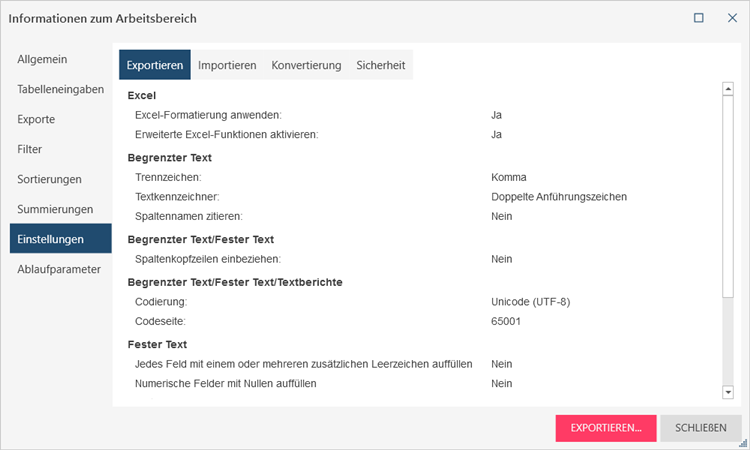This screenshot has height=450, width=750.
Task: Click the Exportieren... button
Action: 606,428
